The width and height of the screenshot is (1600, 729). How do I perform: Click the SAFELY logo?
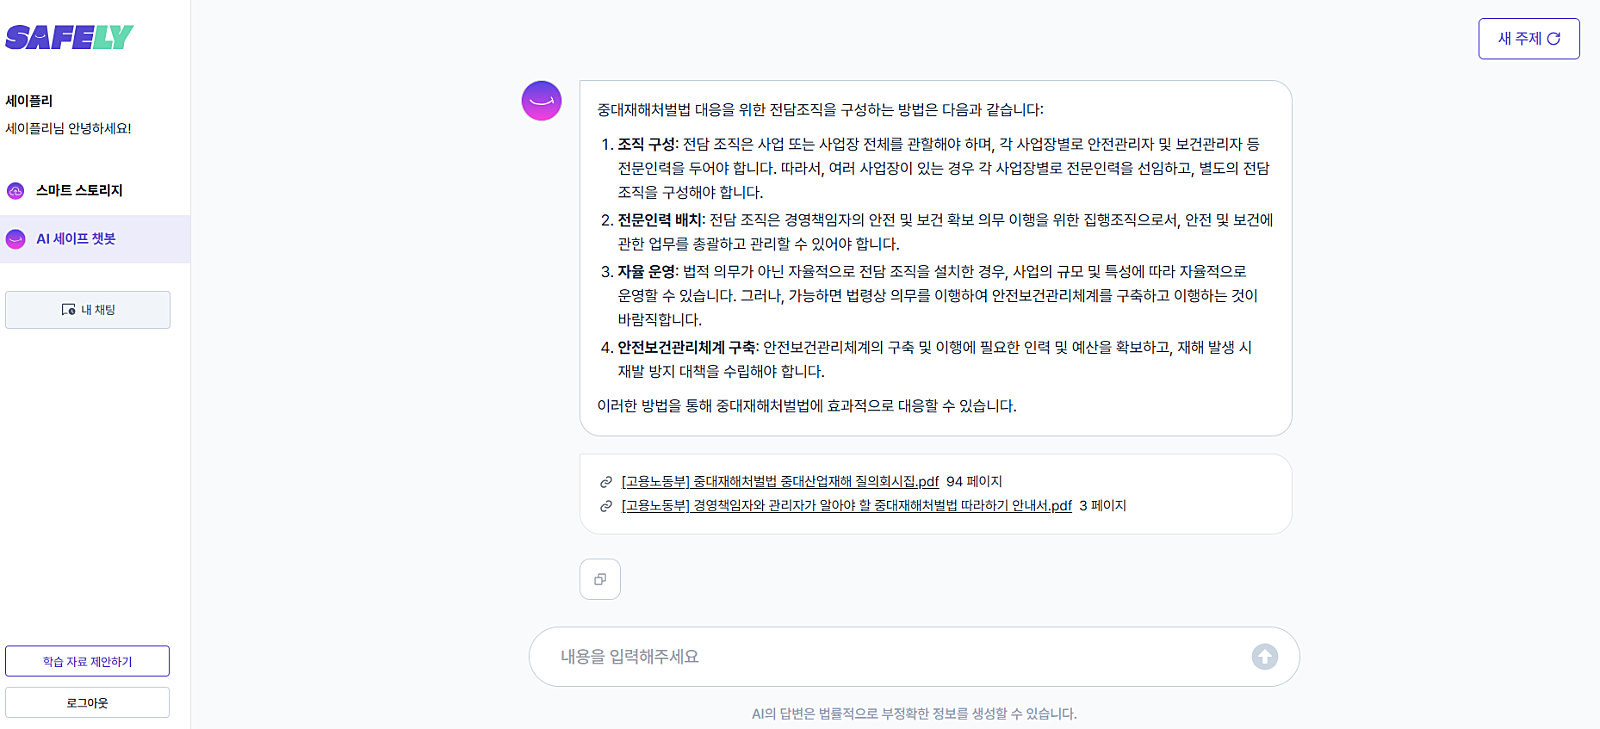[x=69, y=38]
